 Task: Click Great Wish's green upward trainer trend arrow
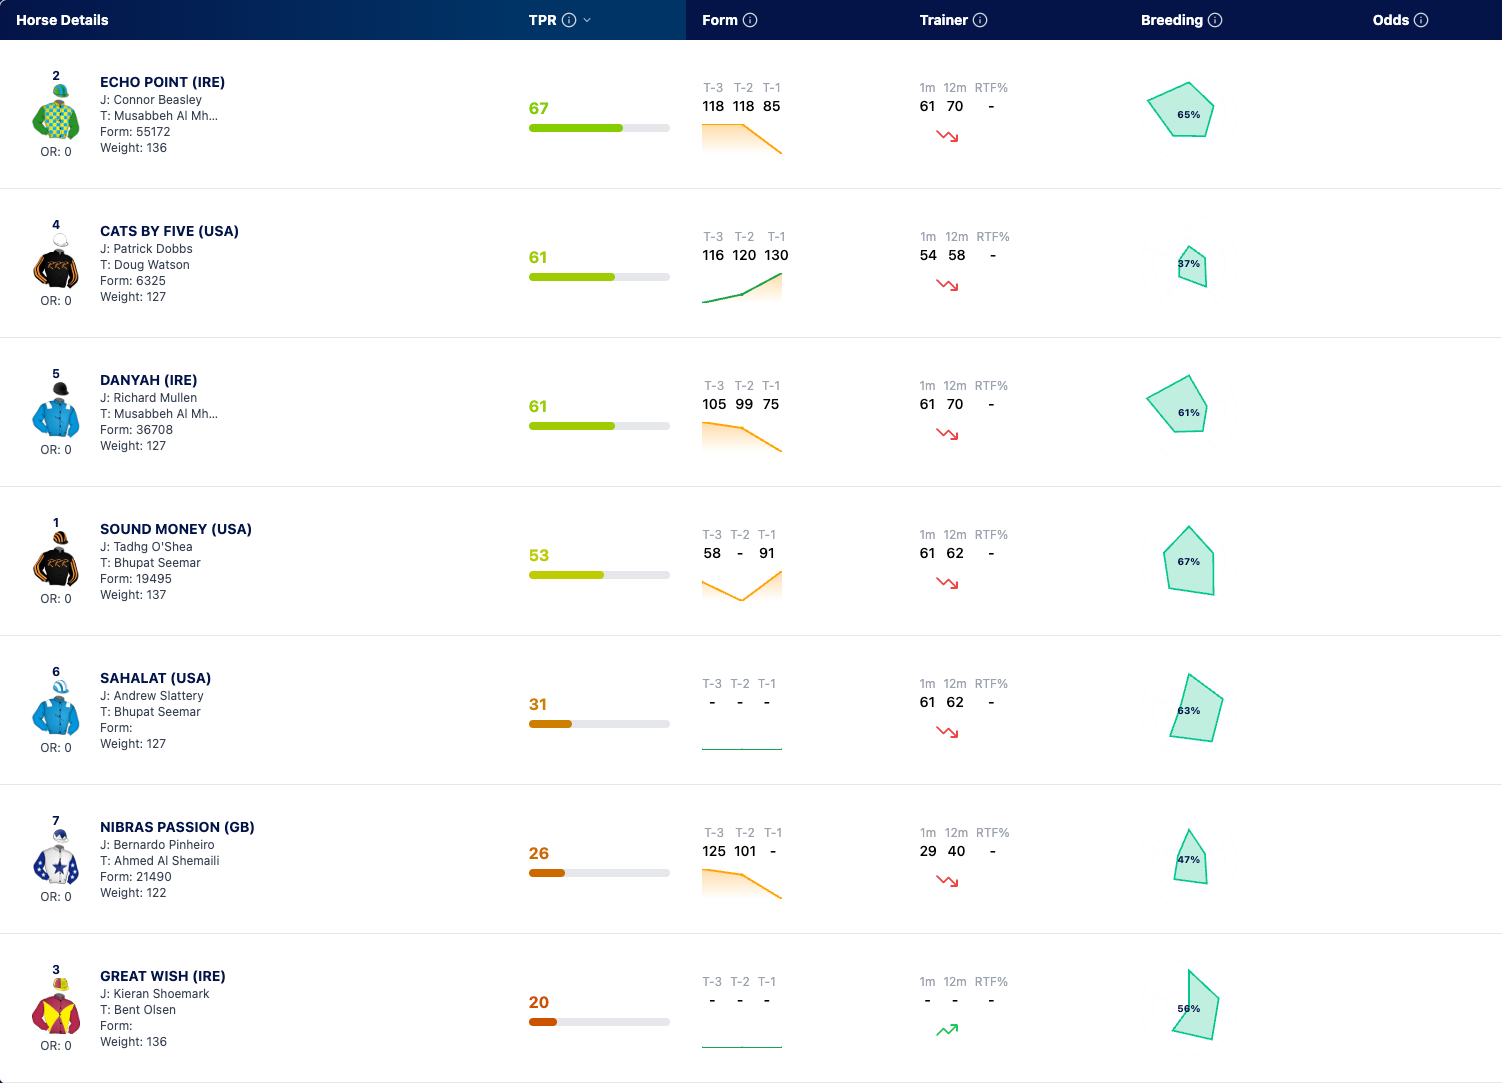[x=947, y=1030]
